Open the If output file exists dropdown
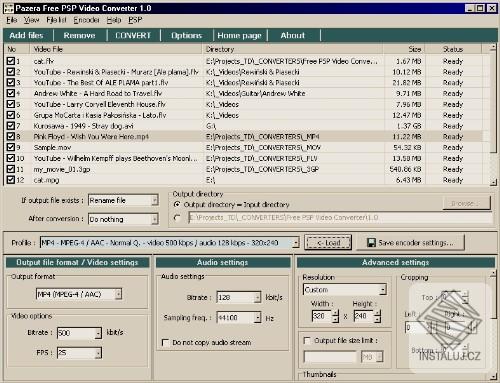This screenshot has height=383, width=500. coord(155,200)
